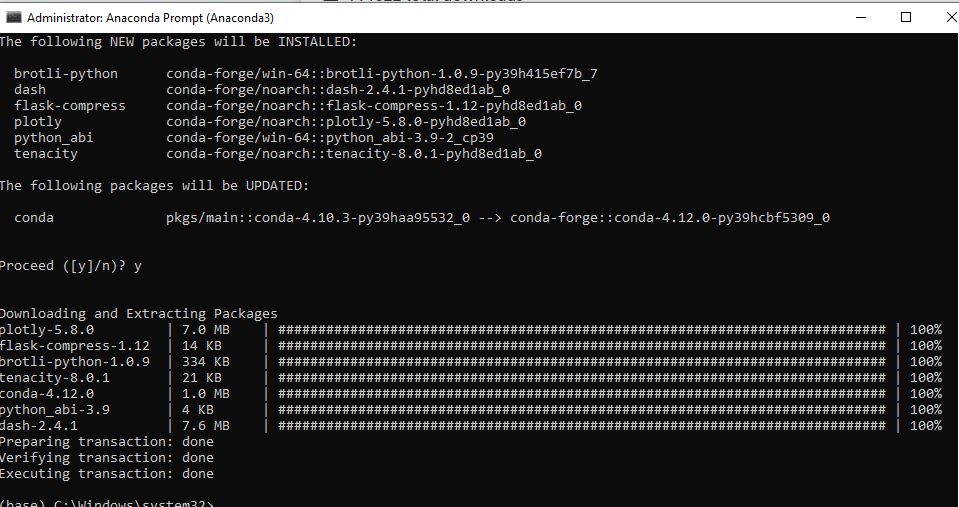Click the '1.0 MB' size for conda

pyautogui.click(x=206, y=394)
